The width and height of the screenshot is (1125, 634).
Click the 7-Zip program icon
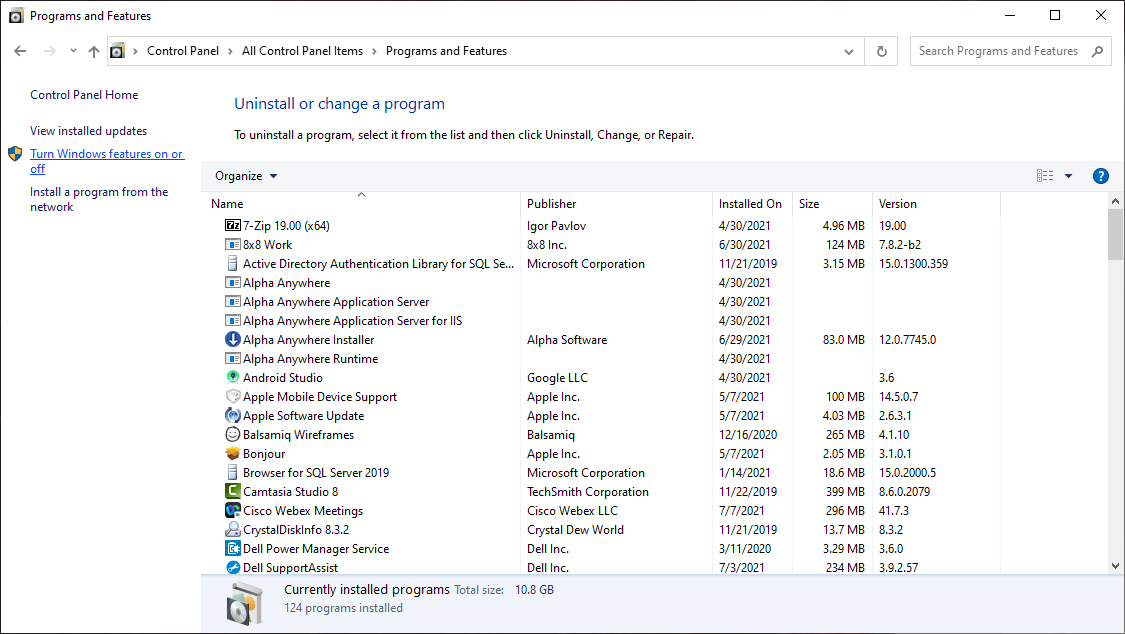click(x=232, y=225)
